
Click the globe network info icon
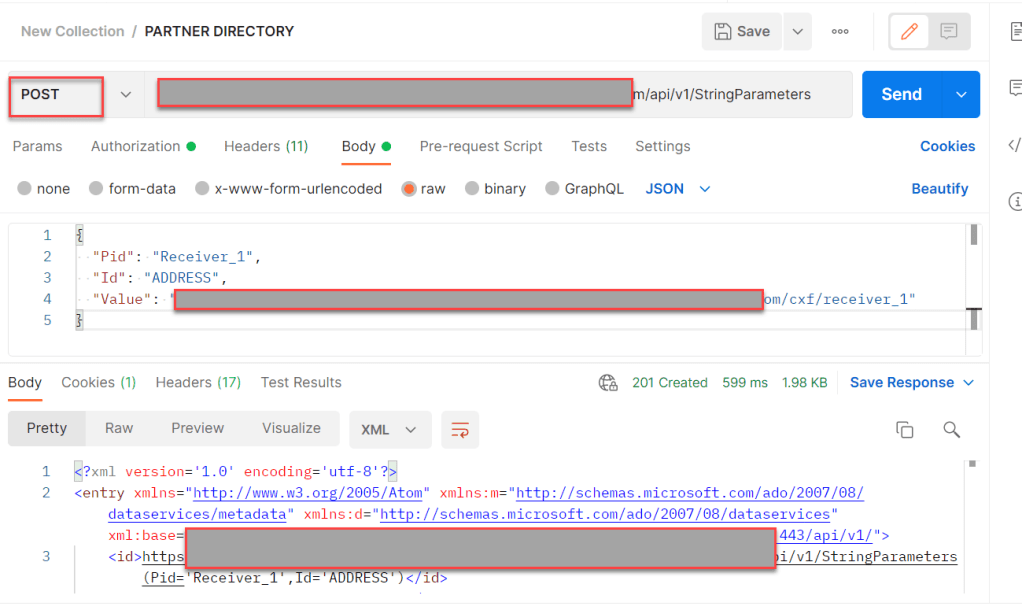coord(607,383)
